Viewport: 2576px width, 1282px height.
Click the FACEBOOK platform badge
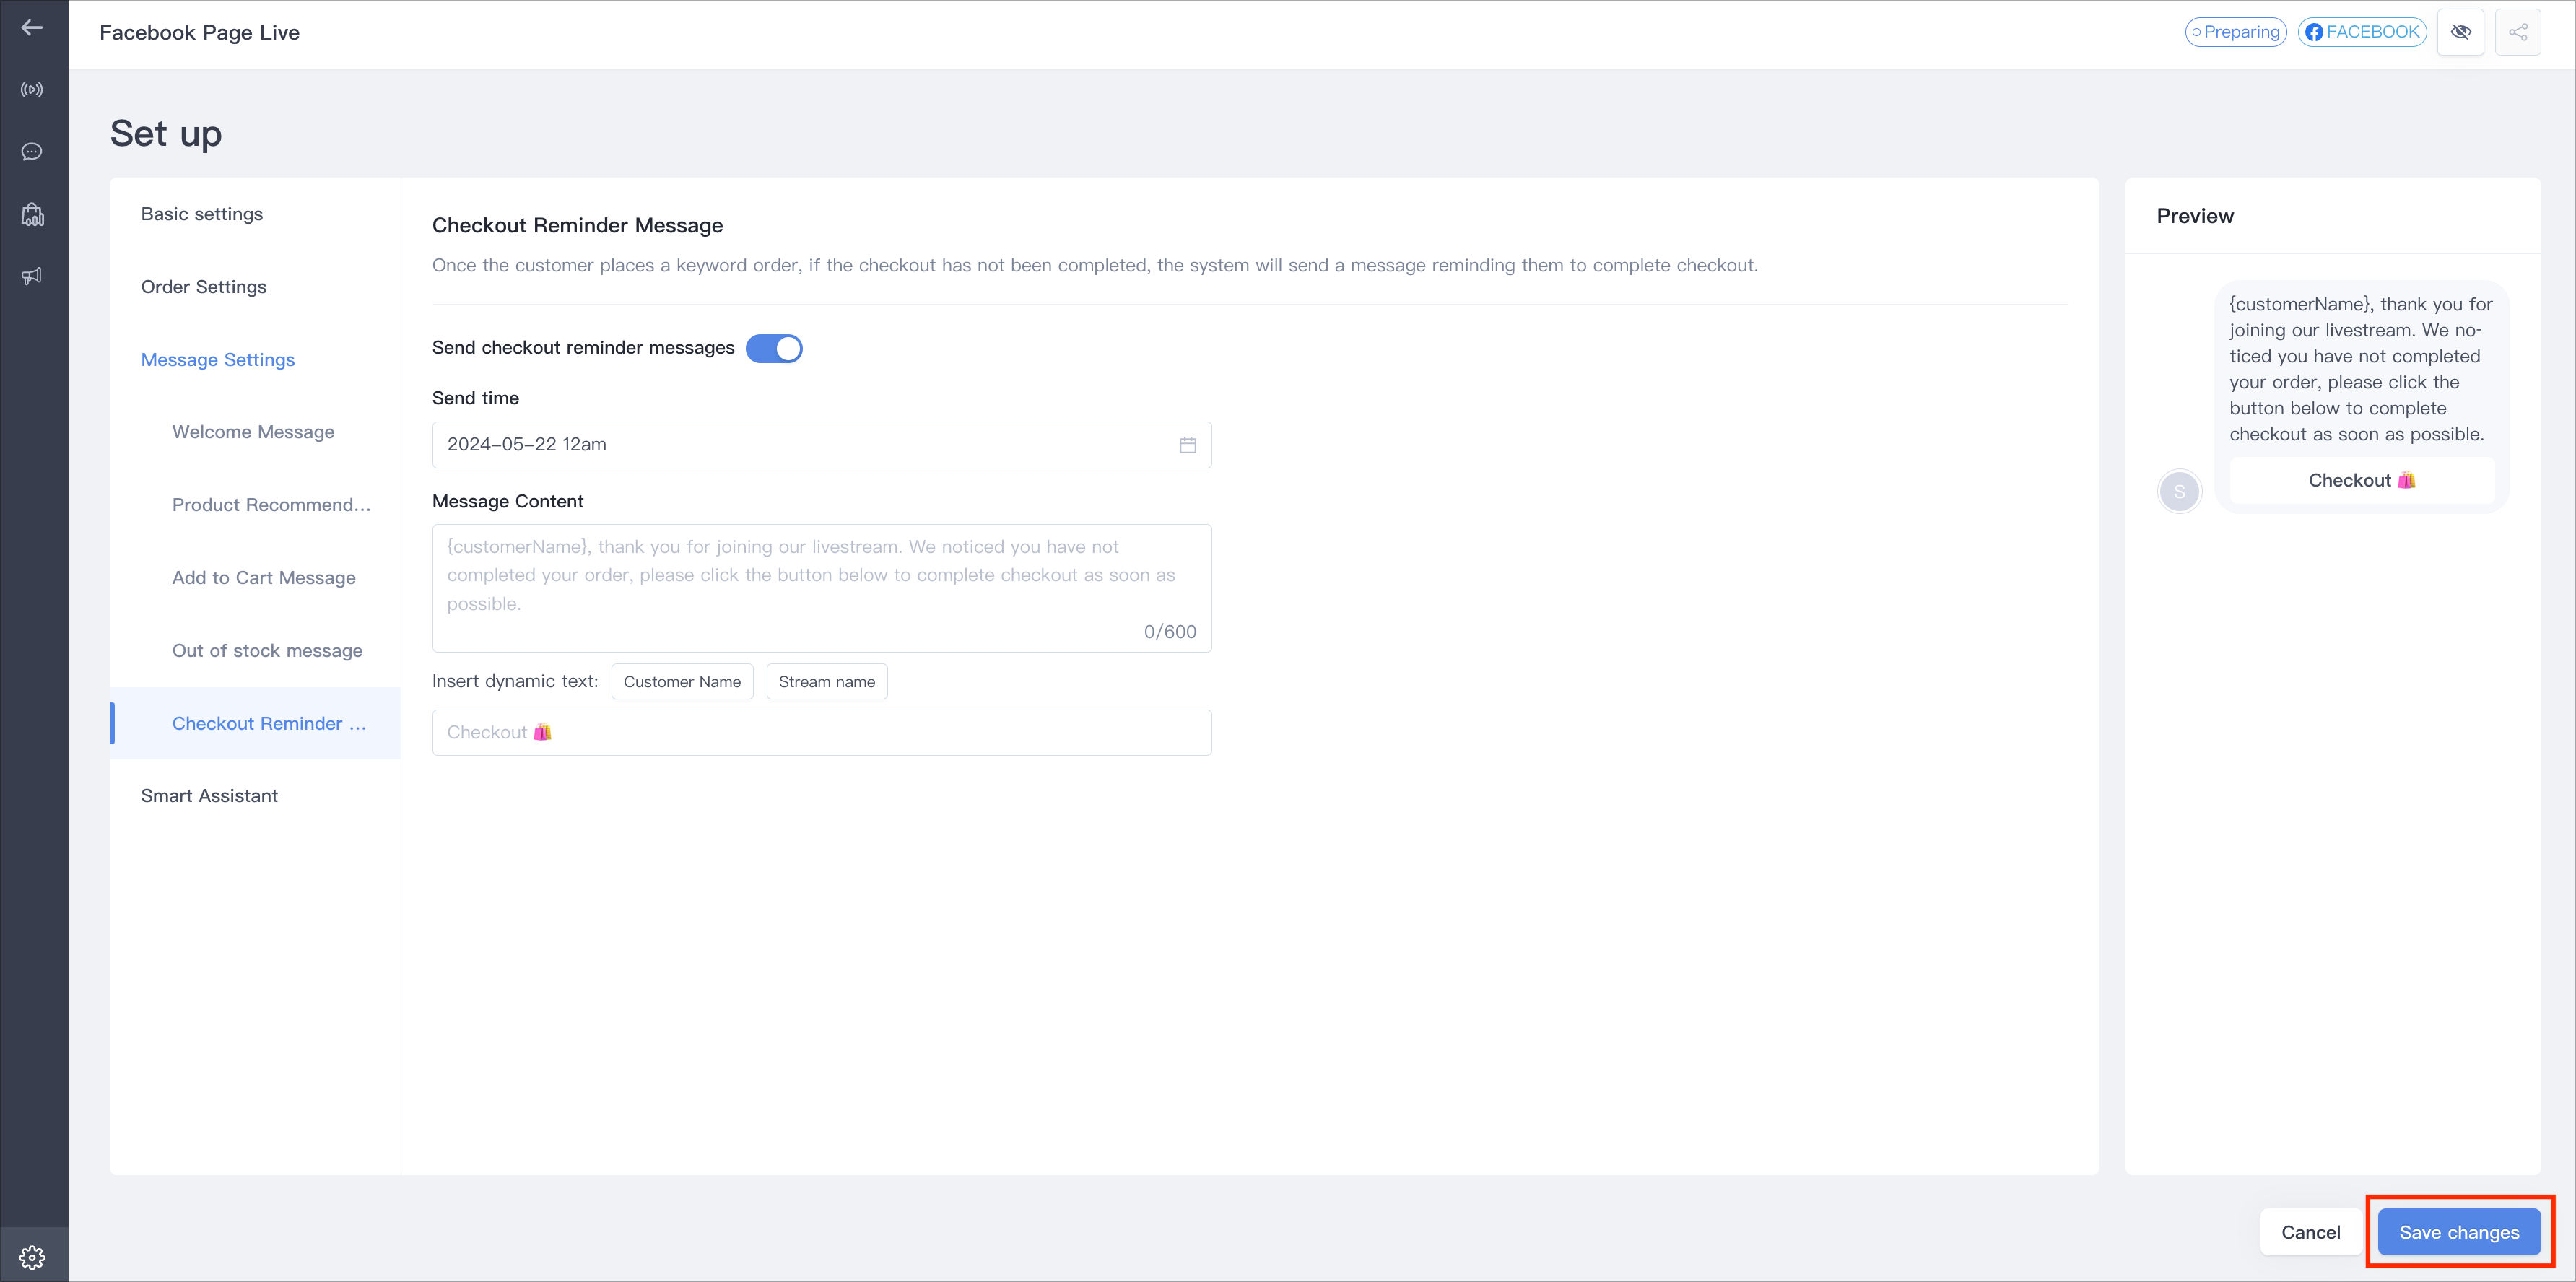pos(2362,32)
